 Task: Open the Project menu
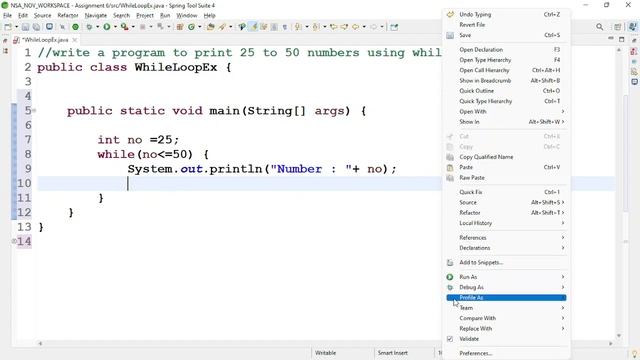coord(145,16)
